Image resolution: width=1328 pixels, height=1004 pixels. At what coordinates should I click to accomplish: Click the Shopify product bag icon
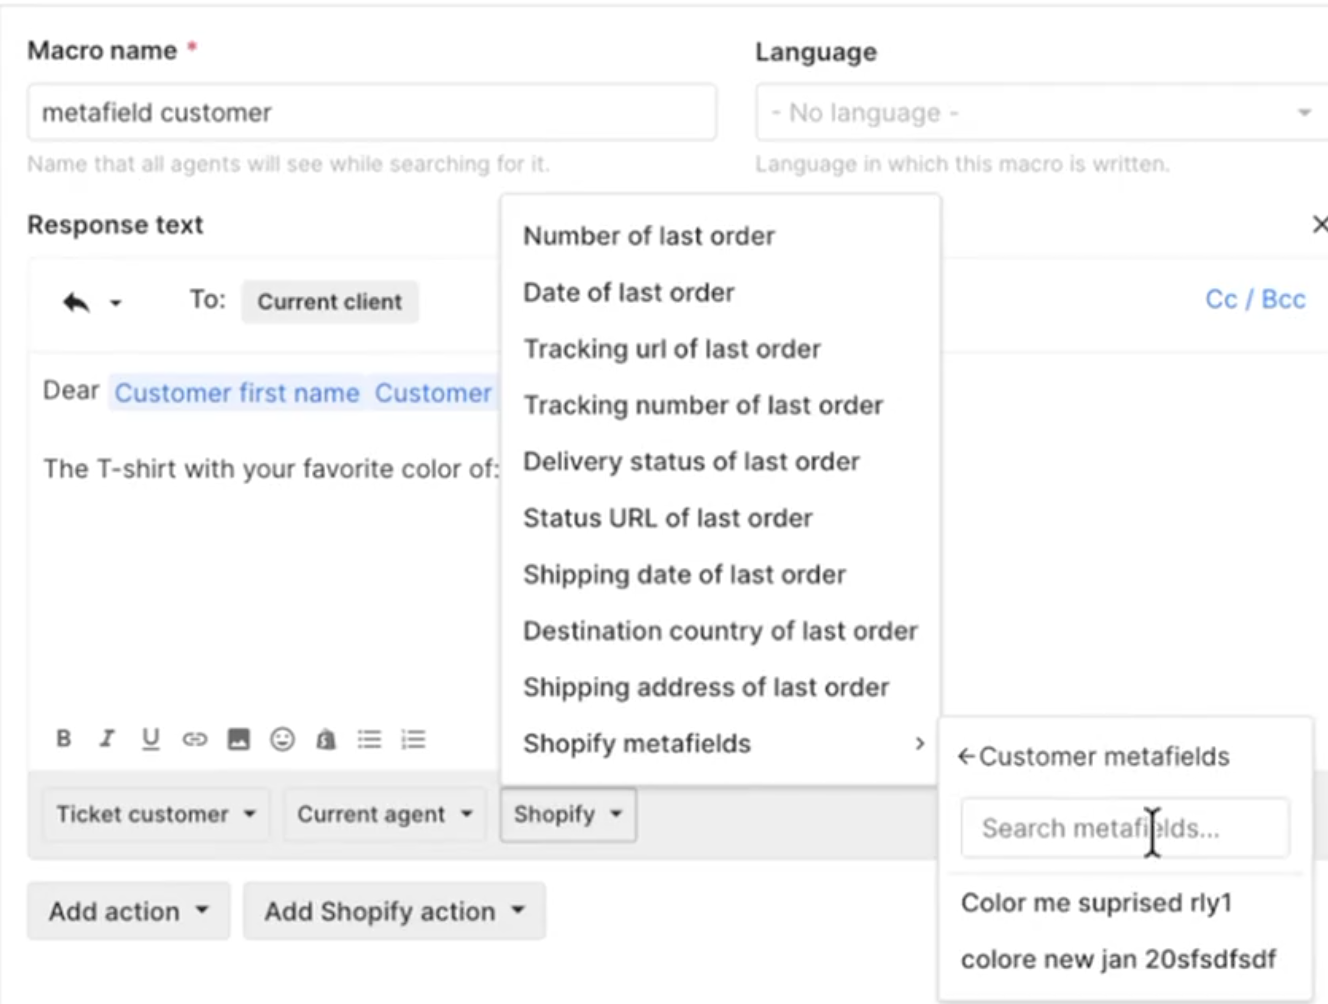coord(326,740)
